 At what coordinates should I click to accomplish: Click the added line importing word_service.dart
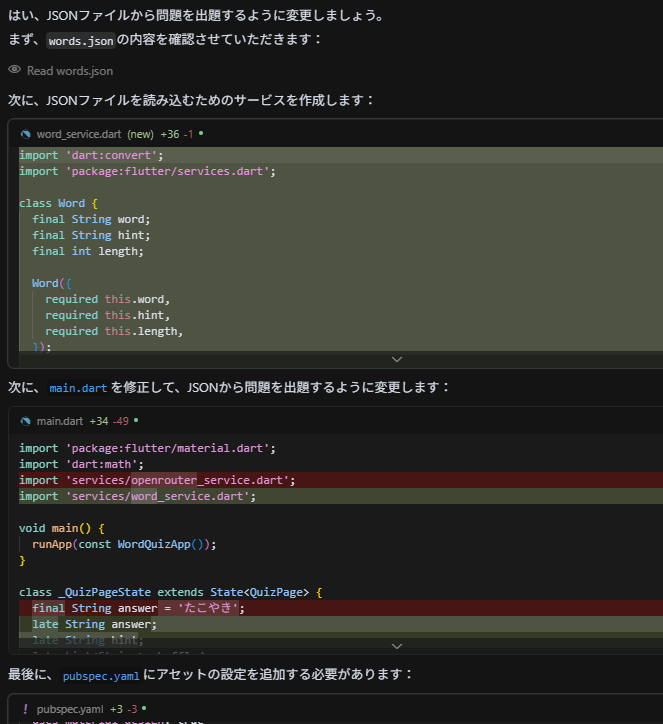(341, 496)
